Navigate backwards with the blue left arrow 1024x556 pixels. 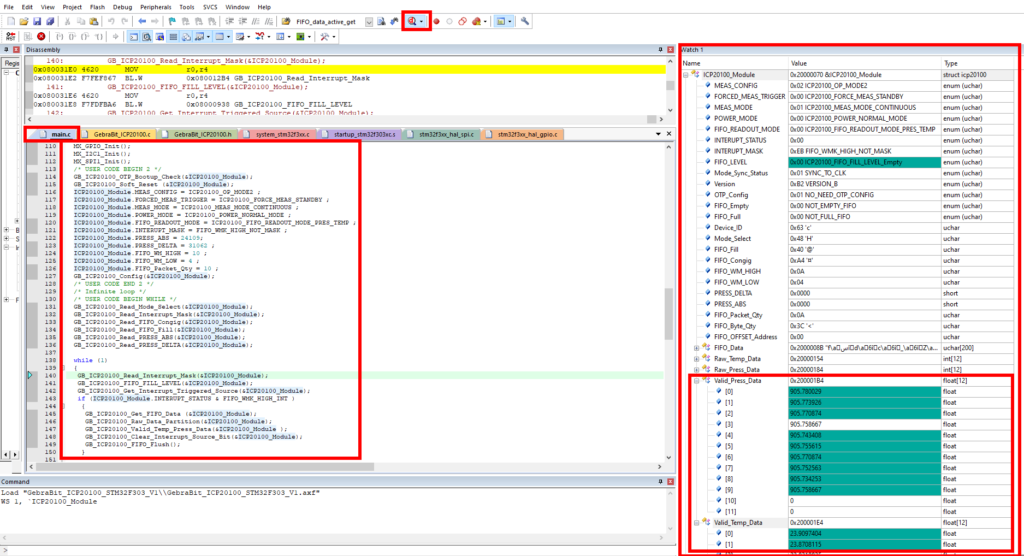142,22
